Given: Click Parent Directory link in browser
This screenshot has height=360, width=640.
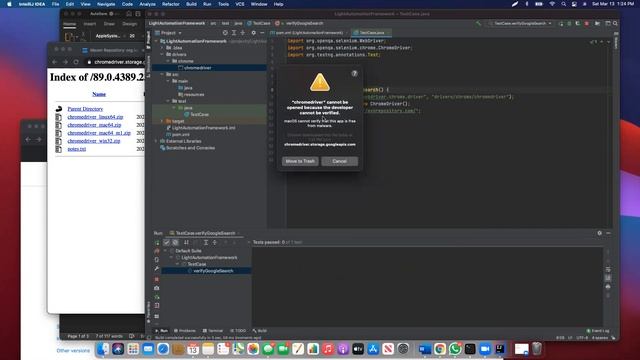Looking at the screenshot, I should 85,109.
